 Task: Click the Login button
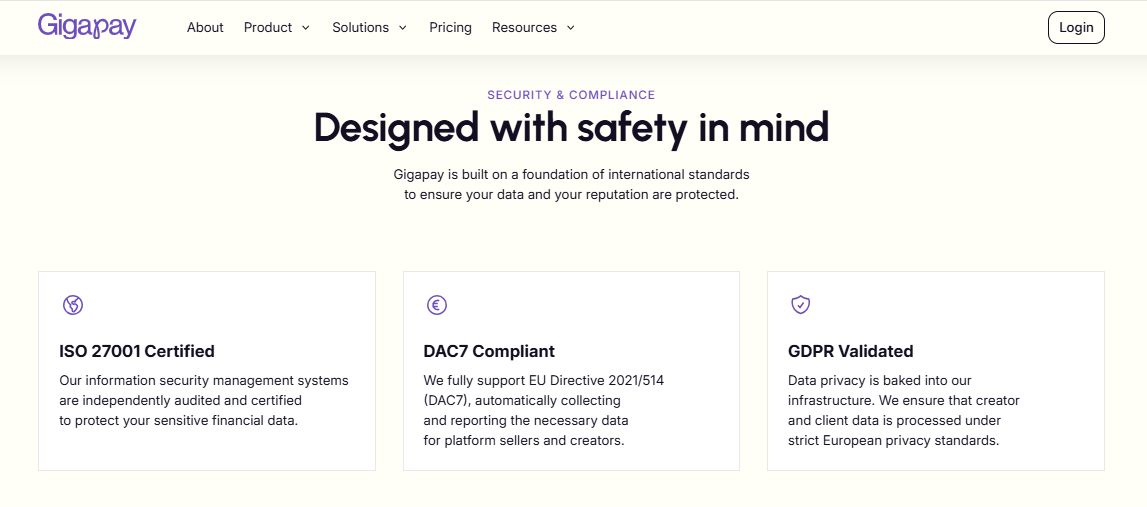(1076, 27)
